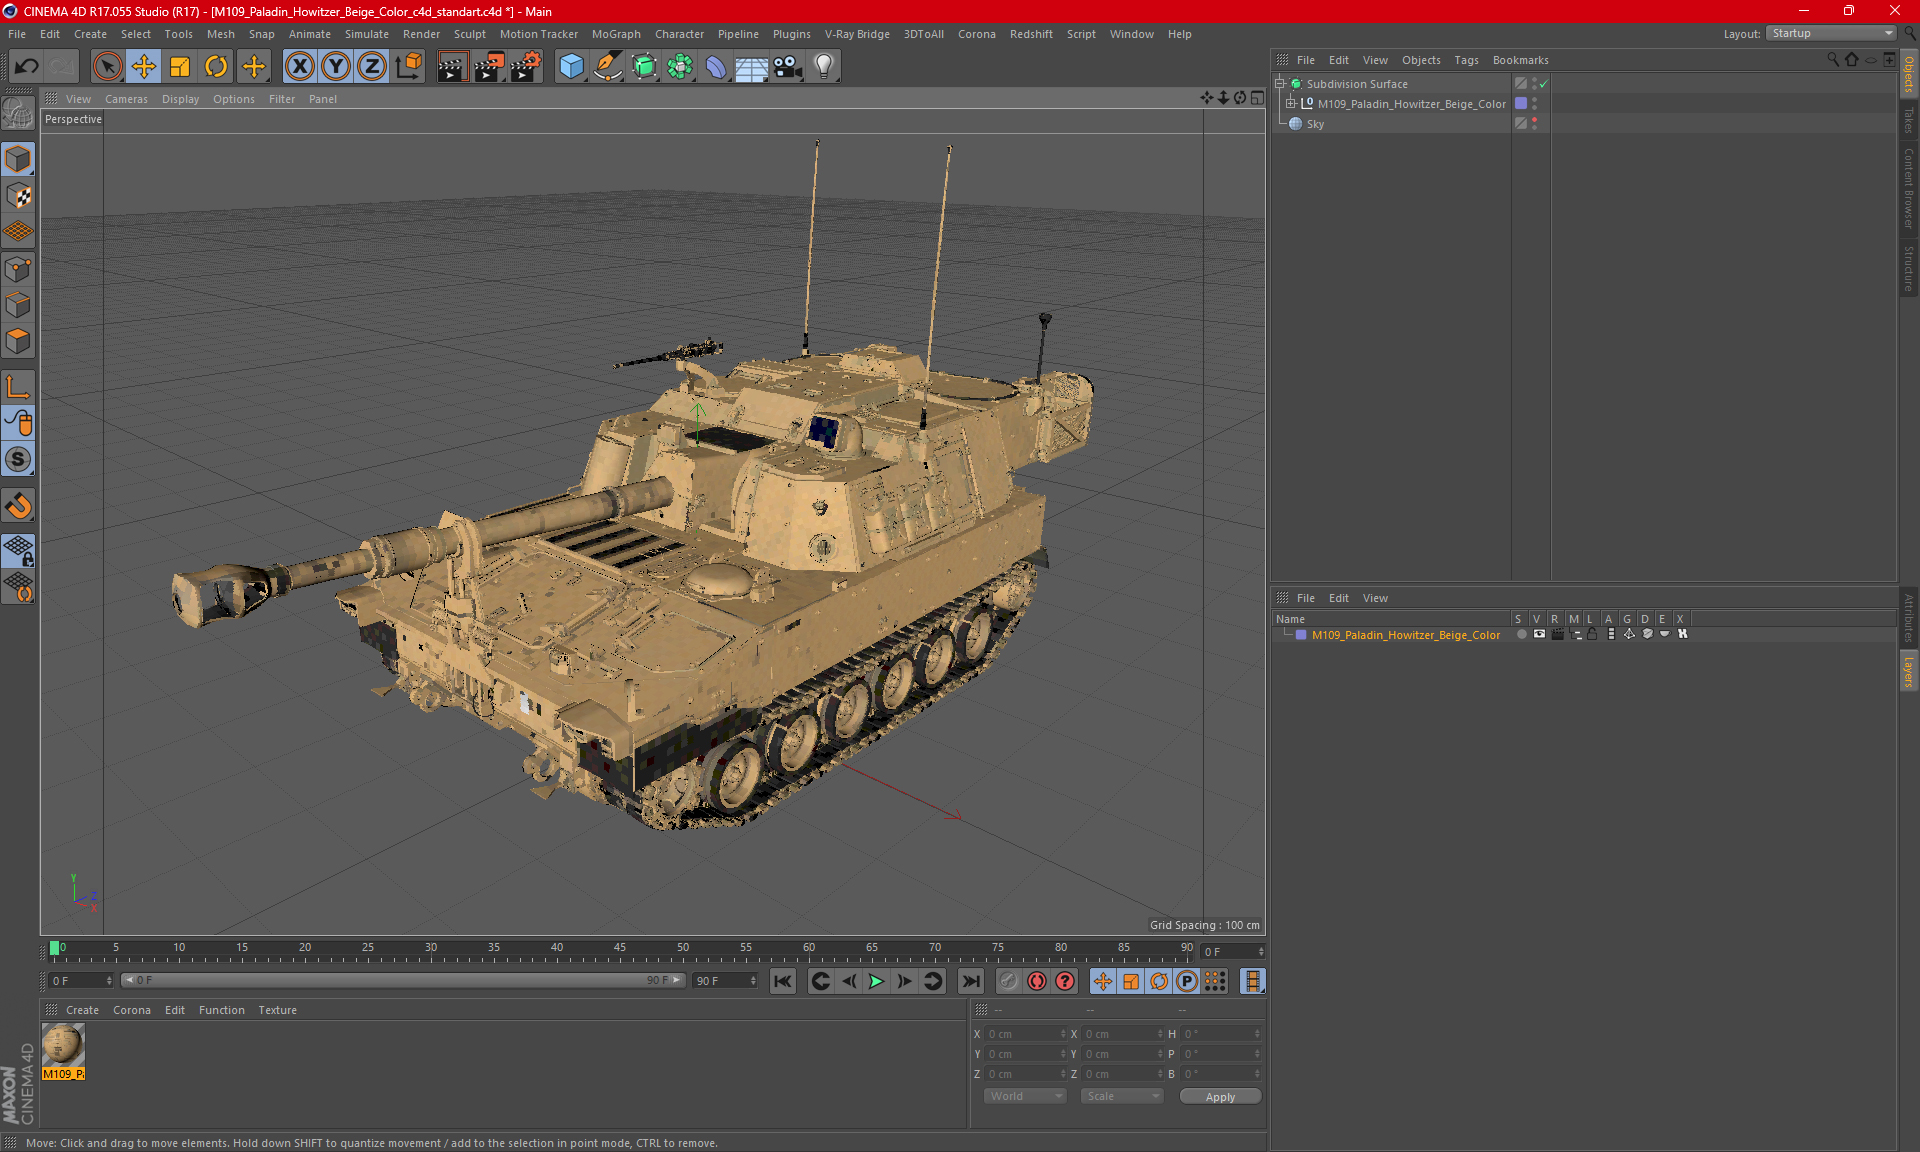Switch to Edges mode
The image size is (1920, 1152).
point(18,305)
